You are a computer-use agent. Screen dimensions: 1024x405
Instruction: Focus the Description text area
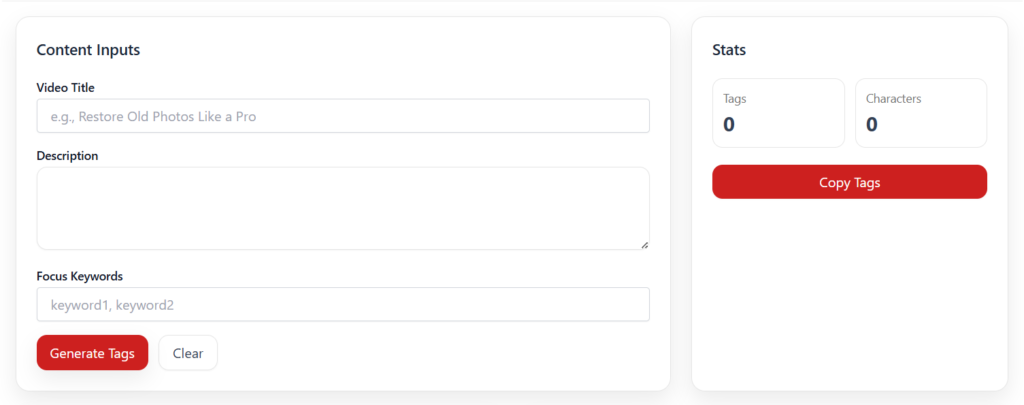pos(343,208)
